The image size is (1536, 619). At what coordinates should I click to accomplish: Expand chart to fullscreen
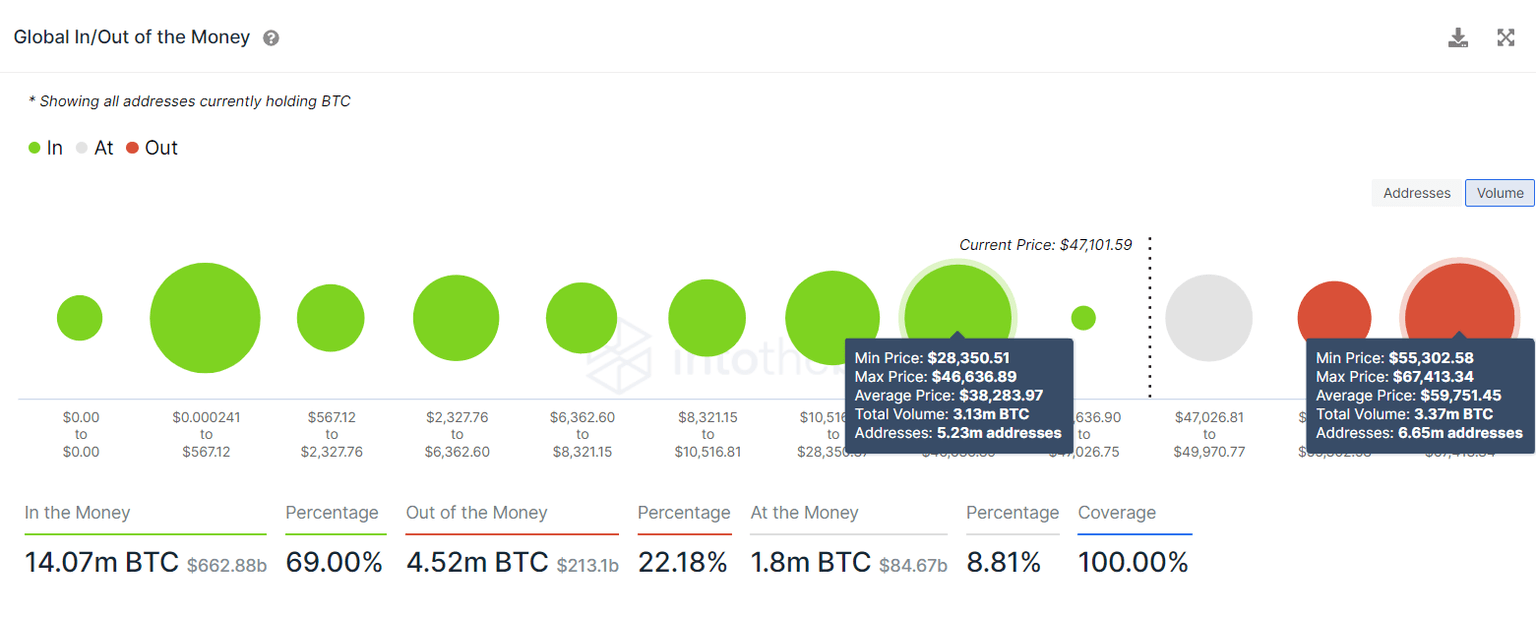1505,38
